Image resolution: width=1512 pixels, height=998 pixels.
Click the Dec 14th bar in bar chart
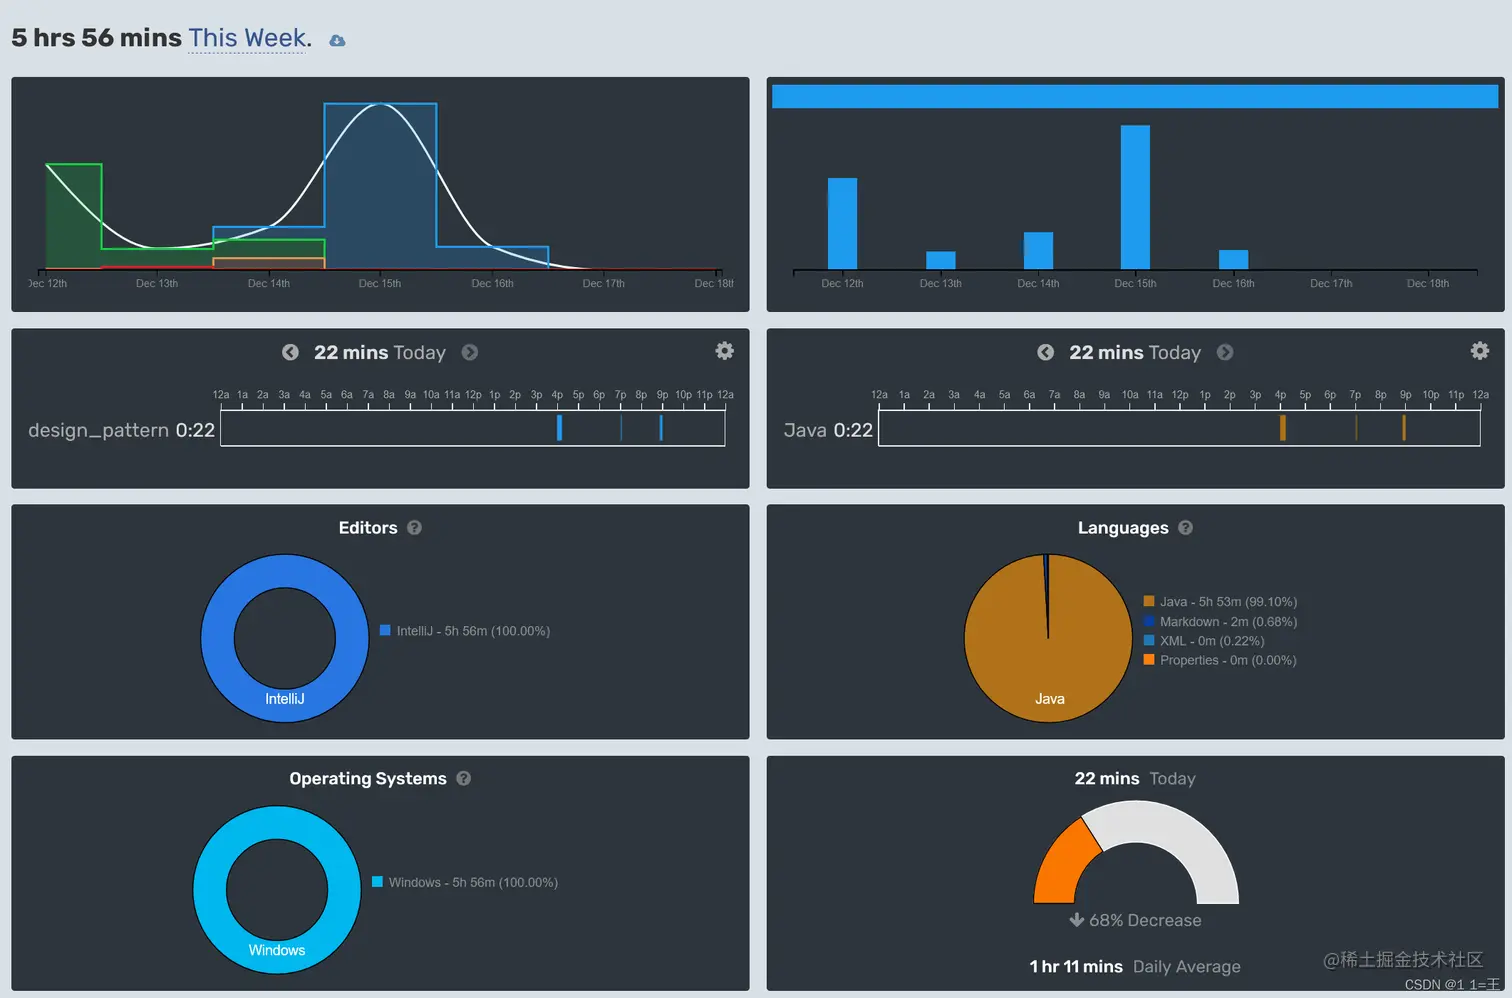click(1038, 251)
